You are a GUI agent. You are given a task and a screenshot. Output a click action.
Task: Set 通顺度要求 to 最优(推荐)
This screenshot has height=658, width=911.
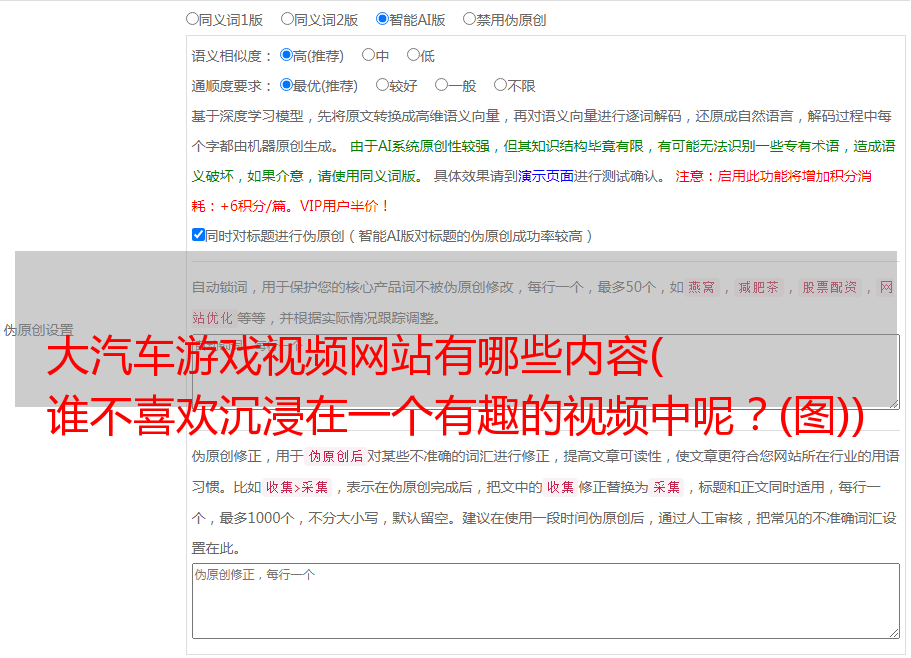click(286, 85)
